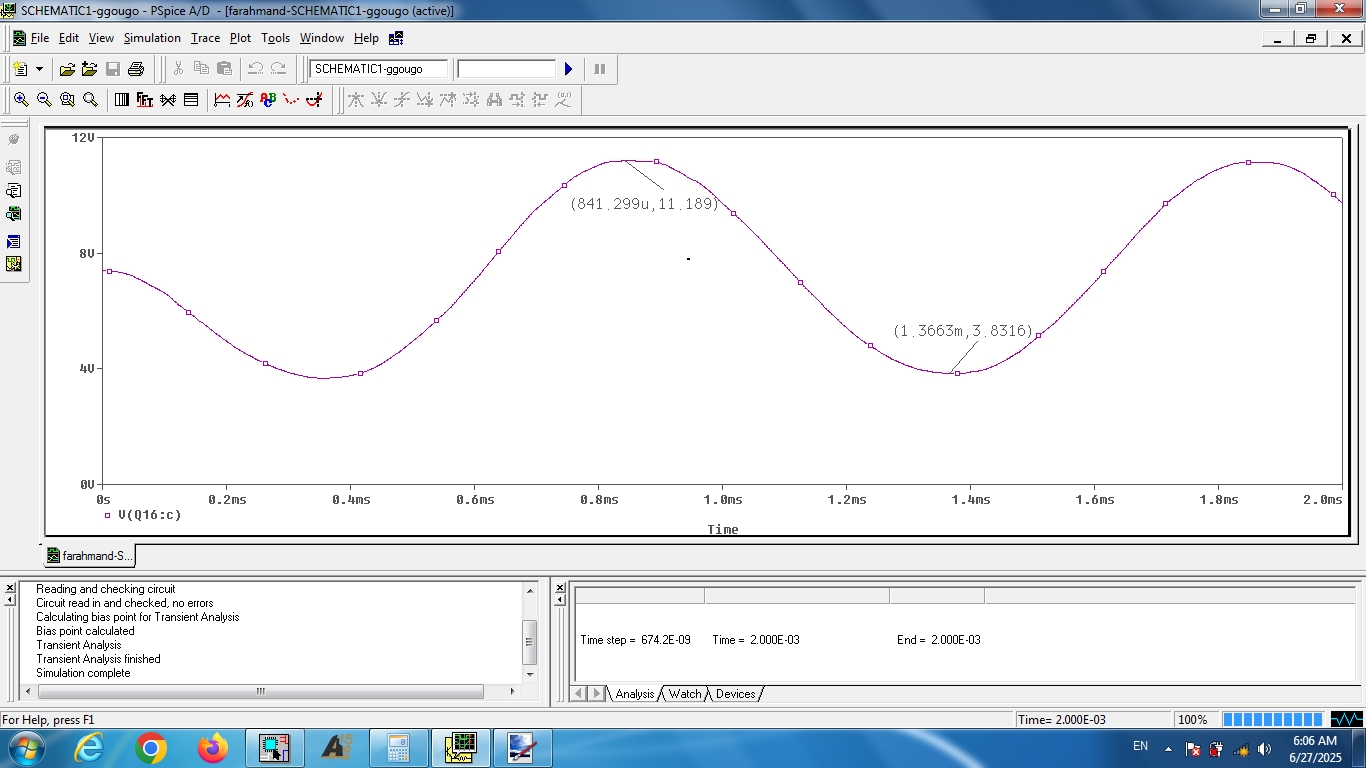Toggle mark data points icon
Image resolution: width=1366 pixels, height=768 pixels.
point(291,100)
